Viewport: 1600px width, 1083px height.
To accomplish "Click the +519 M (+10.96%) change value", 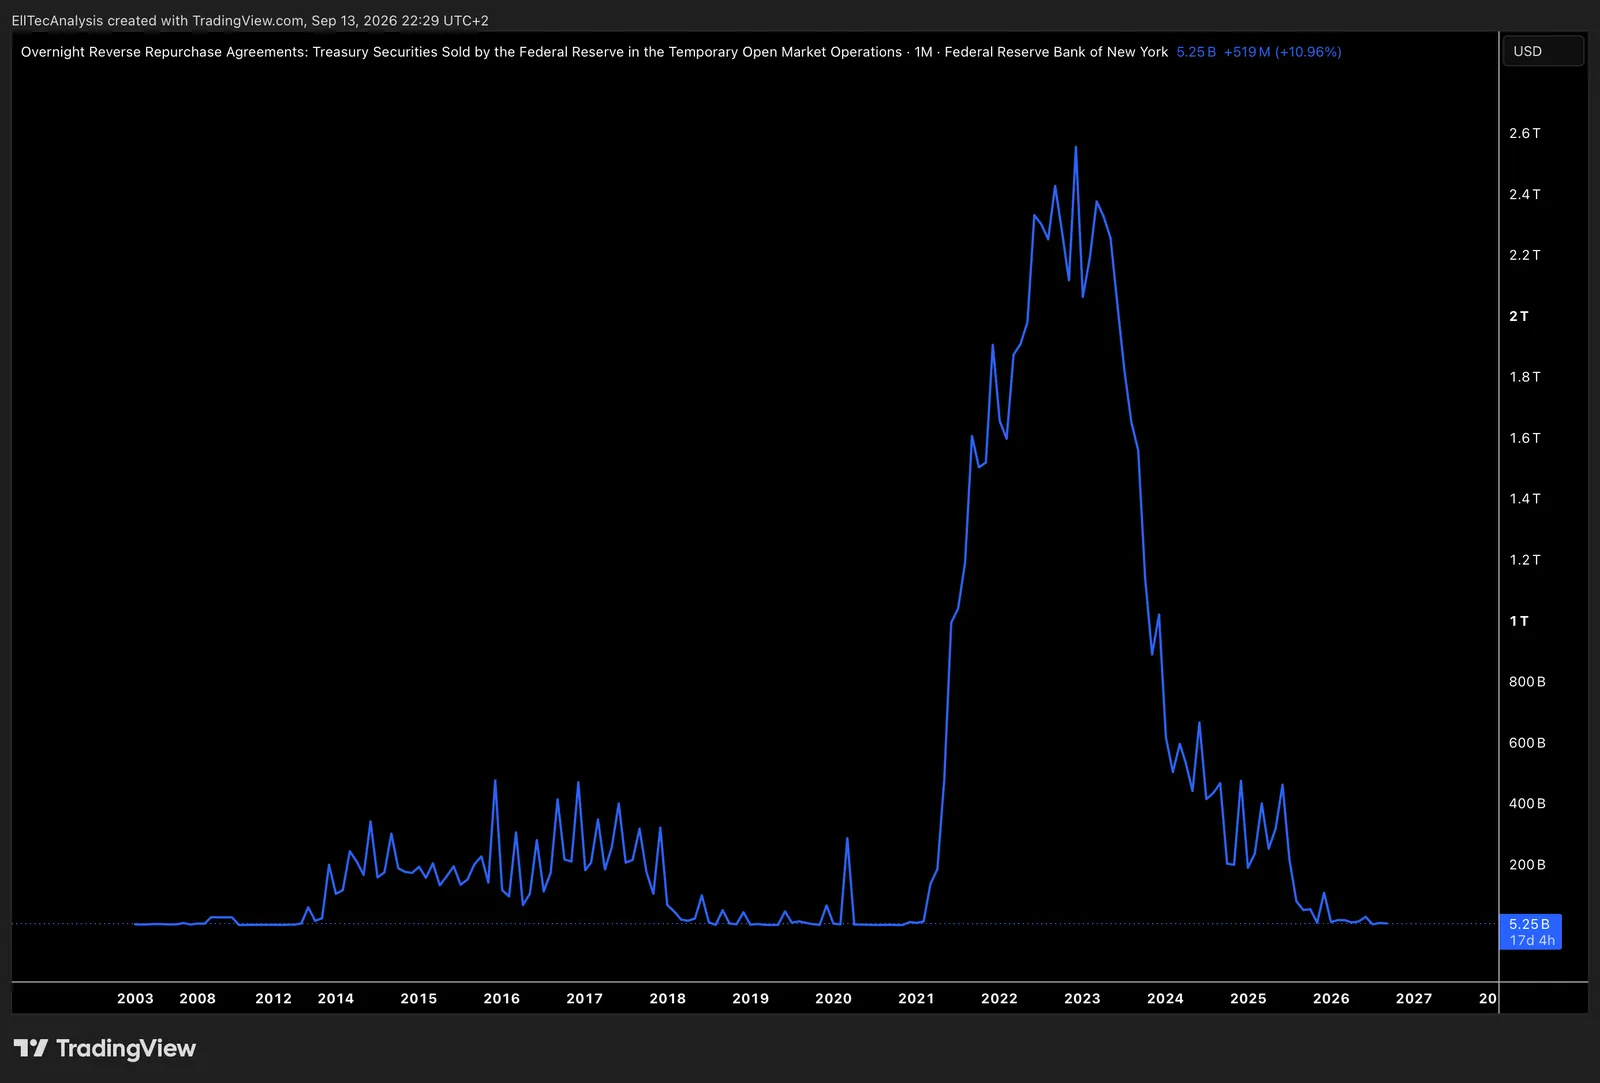I will (x=1283, y=52).
